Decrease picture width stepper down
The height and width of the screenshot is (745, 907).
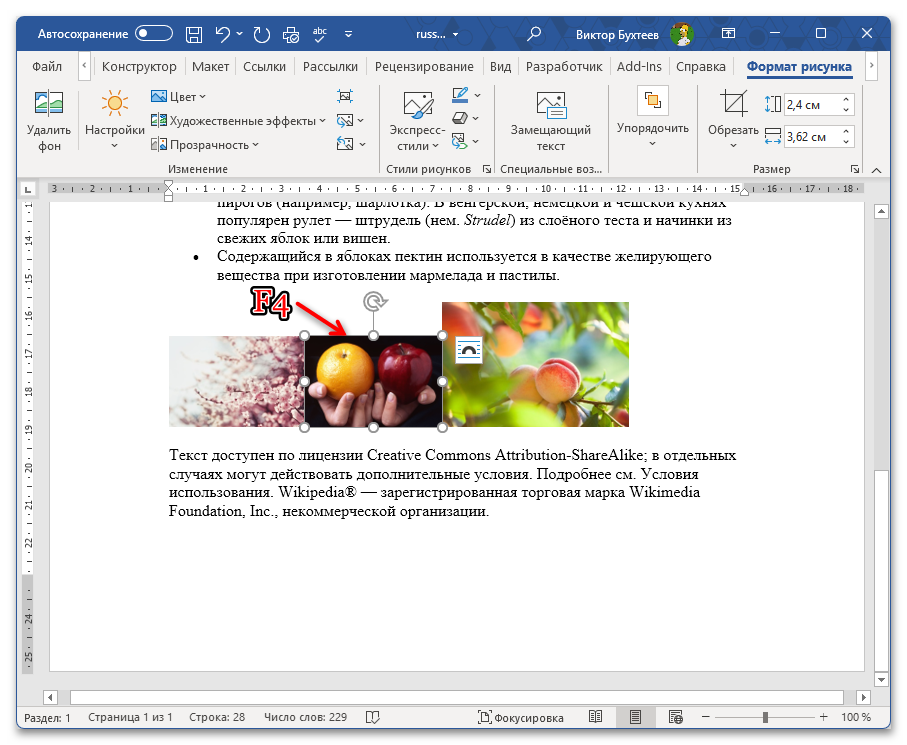point(846,142)
